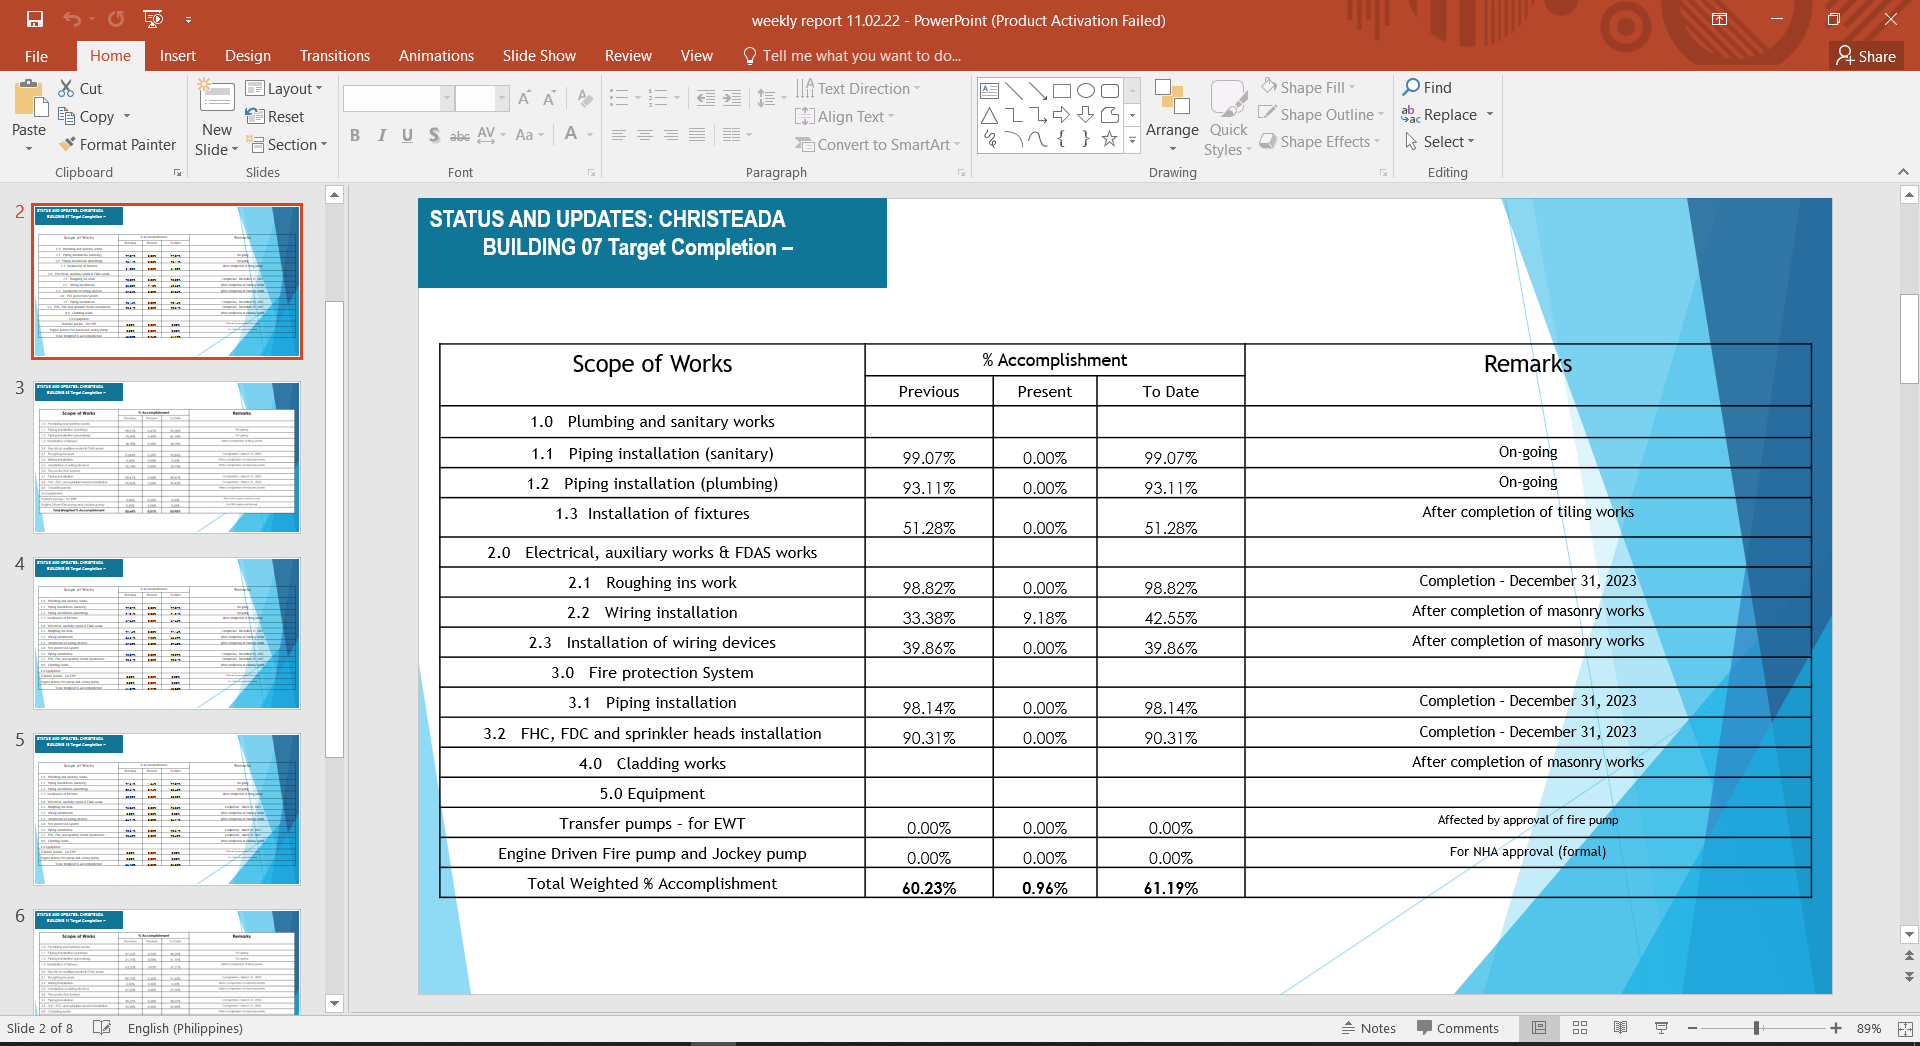Select the five-point Star shape
Screen dimensions: 1920x1046
pyautogui.click(x=1109, y=139)
